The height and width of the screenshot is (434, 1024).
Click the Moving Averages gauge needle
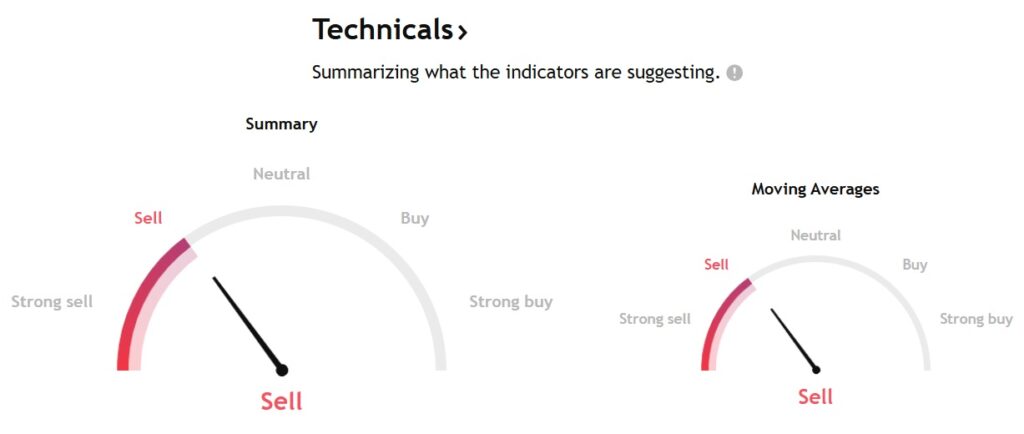point(795,341)
